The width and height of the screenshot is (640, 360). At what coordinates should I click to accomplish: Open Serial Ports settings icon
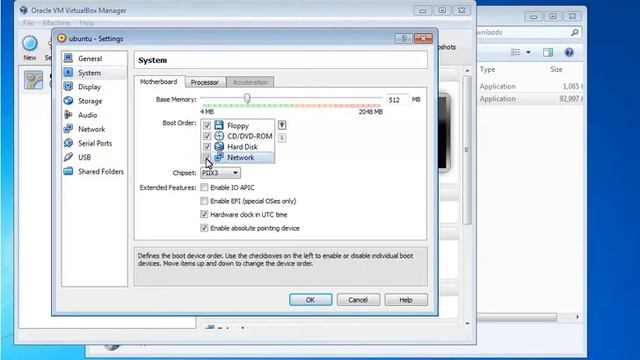tap(69, 143)
